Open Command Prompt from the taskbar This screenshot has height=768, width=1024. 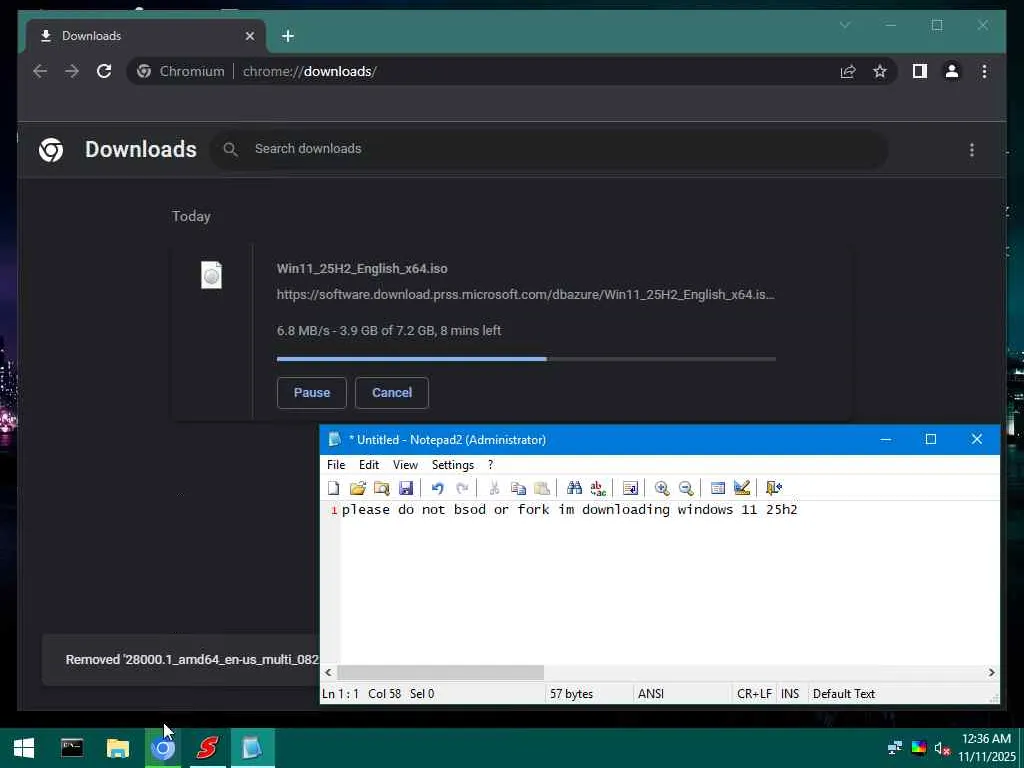click(72, 748)
